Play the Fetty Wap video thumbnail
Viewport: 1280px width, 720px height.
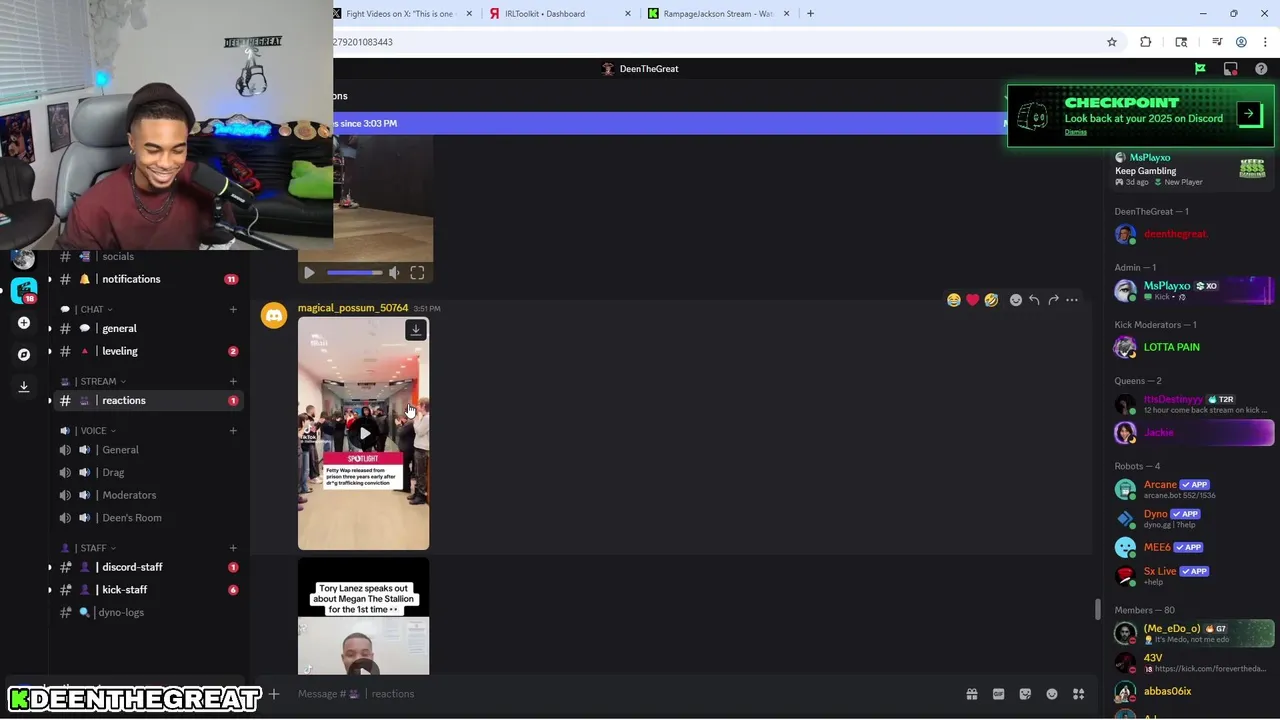[364, 433]
